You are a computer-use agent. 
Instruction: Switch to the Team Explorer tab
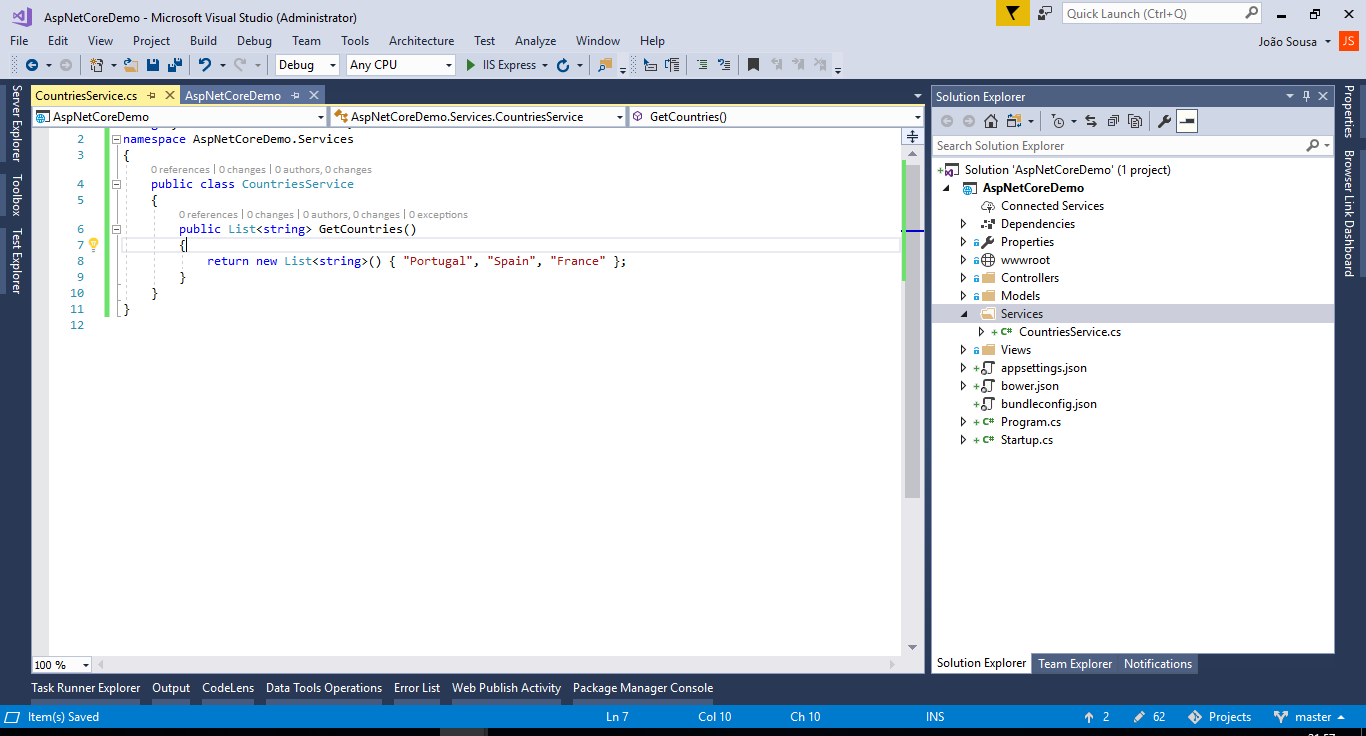tap(1075, 664)
